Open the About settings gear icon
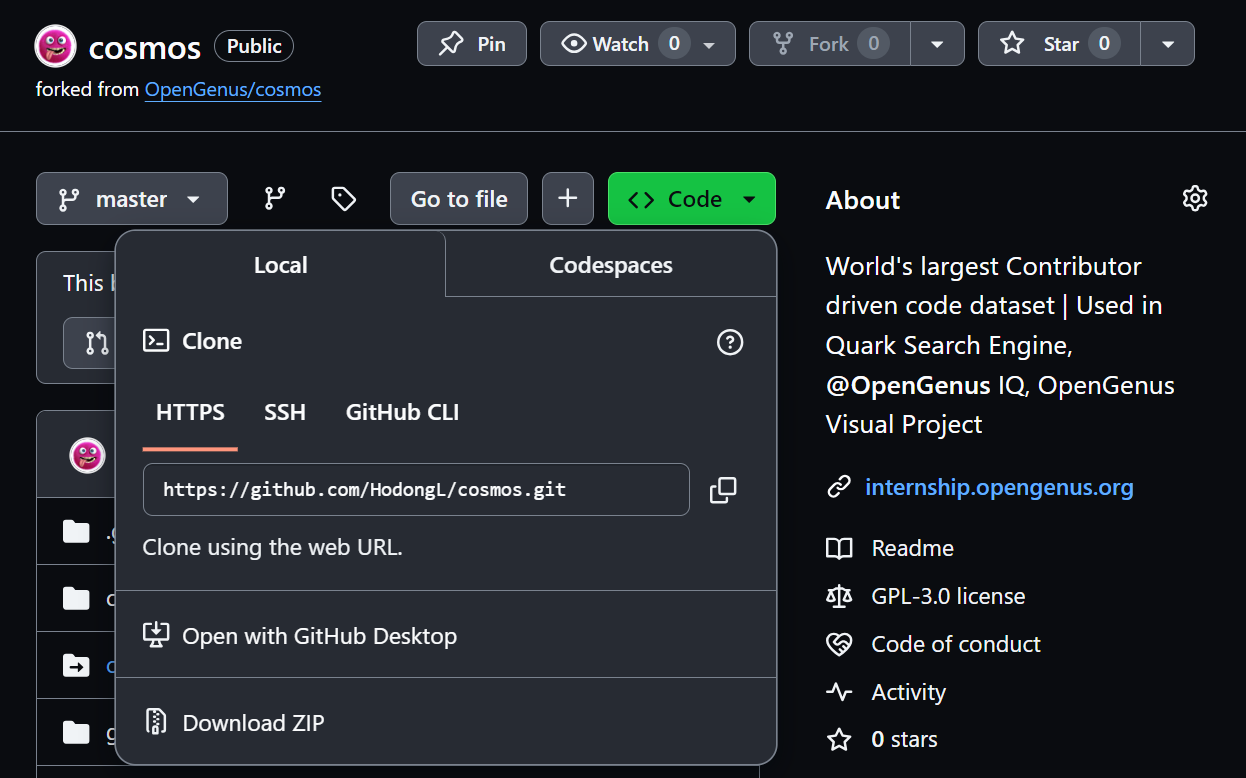1246x778 pixels. click(x=1195, y=199)
